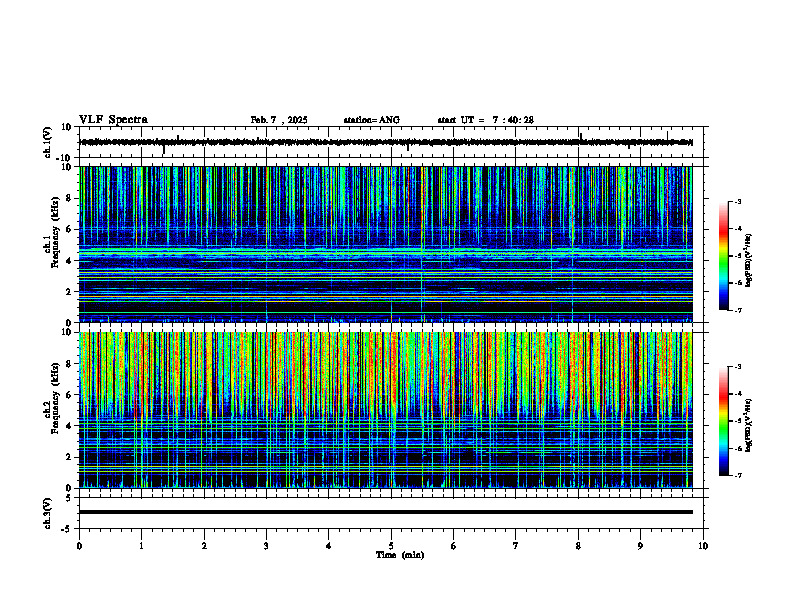Image resolution: width=792 pixels, height=612 pixels.
Task: Click time axis tick label "7"
Action: (516, 546)
